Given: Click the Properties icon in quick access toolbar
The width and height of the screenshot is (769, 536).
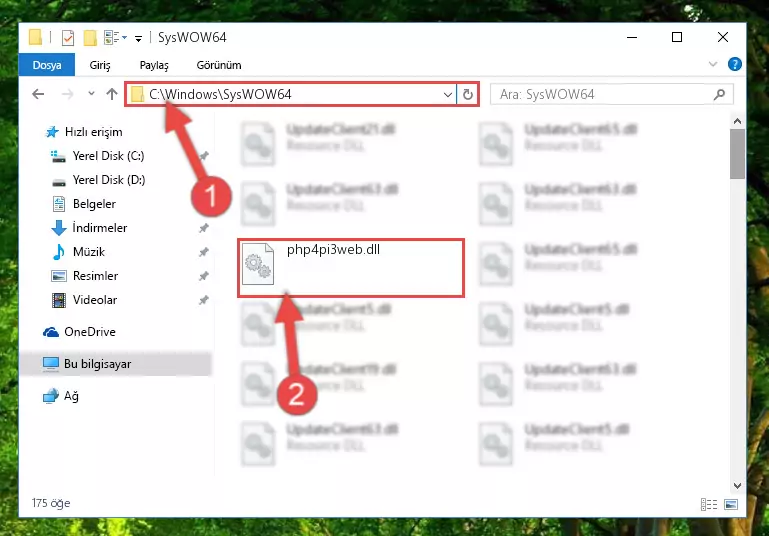Looking at the screenshot, I should point(68,38).
